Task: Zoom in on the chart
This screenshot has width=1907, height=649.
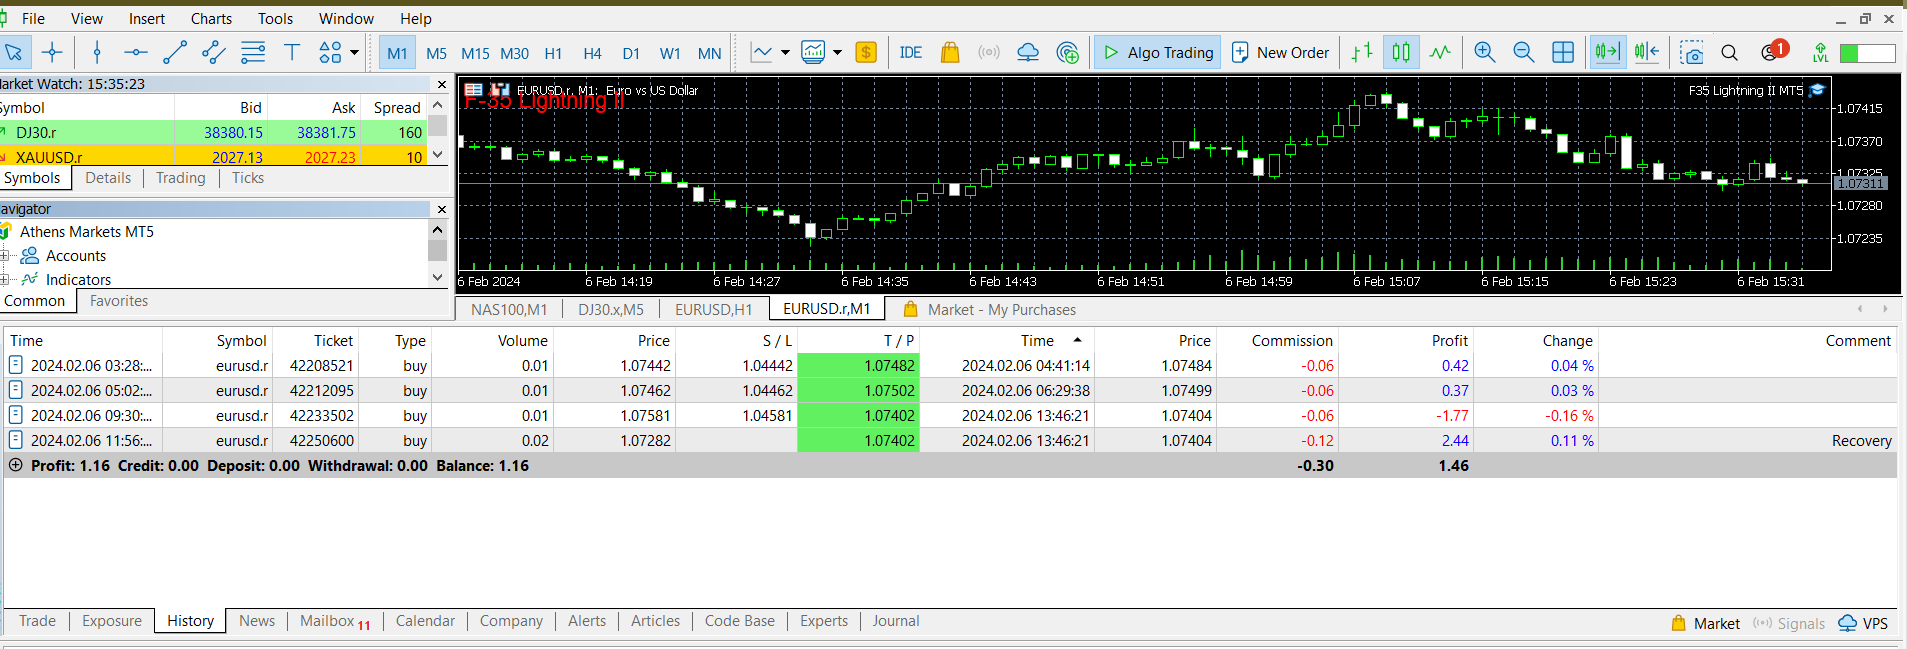Action: coord(1484,53)
